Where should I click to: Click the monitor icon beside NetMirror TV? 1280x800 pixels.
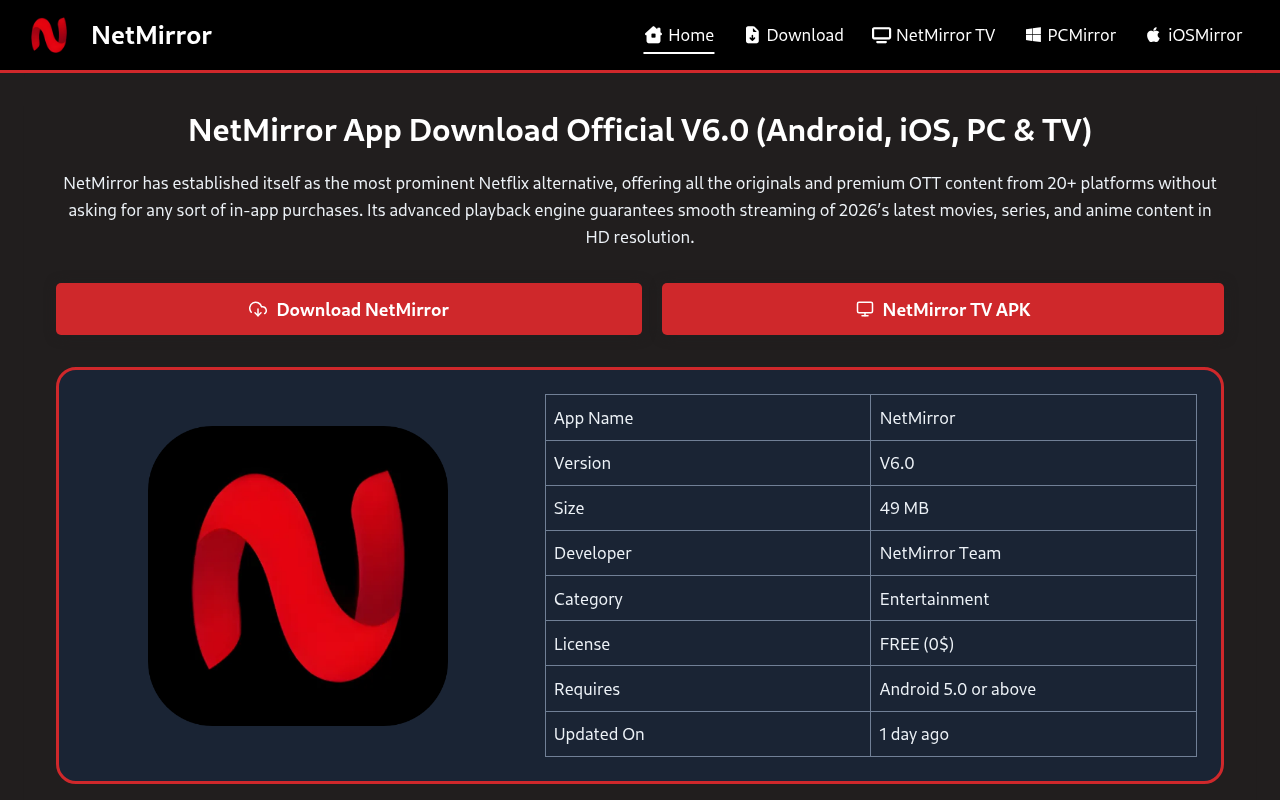[881, 35]
